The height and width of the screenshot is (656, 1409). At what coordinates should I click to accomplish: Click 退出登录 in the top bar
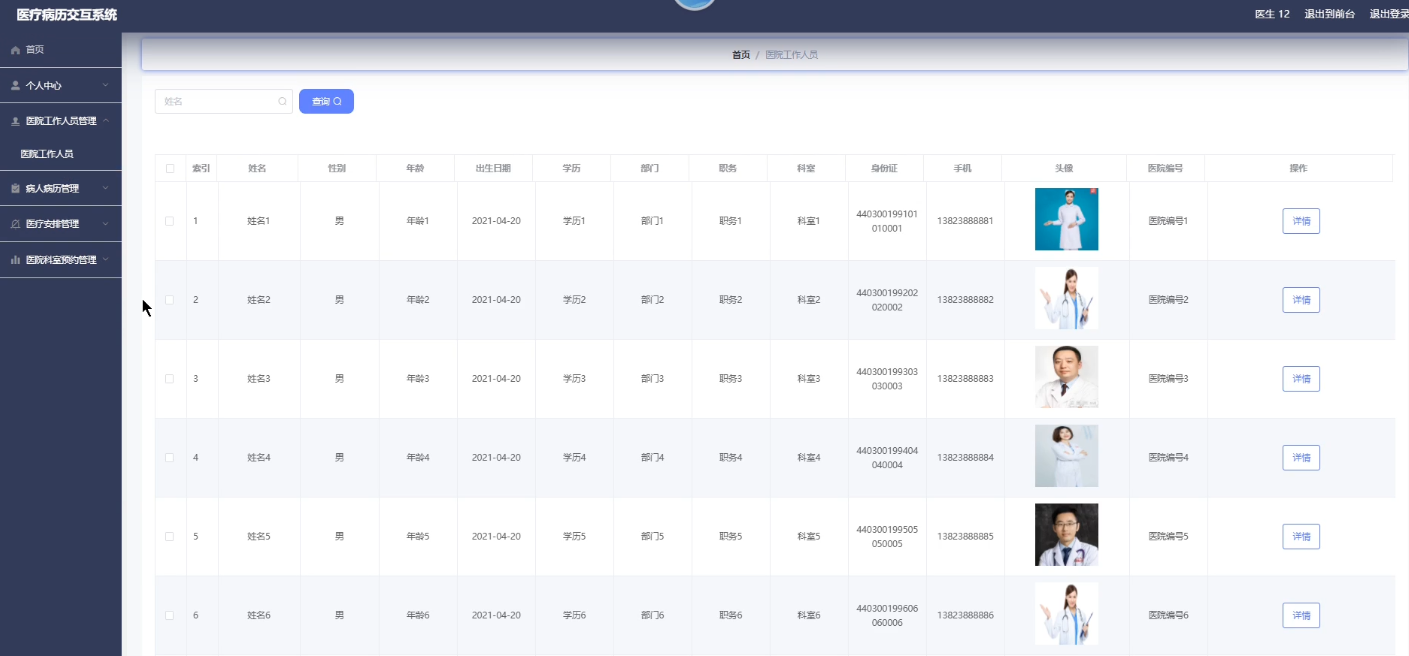(1389, 14)
